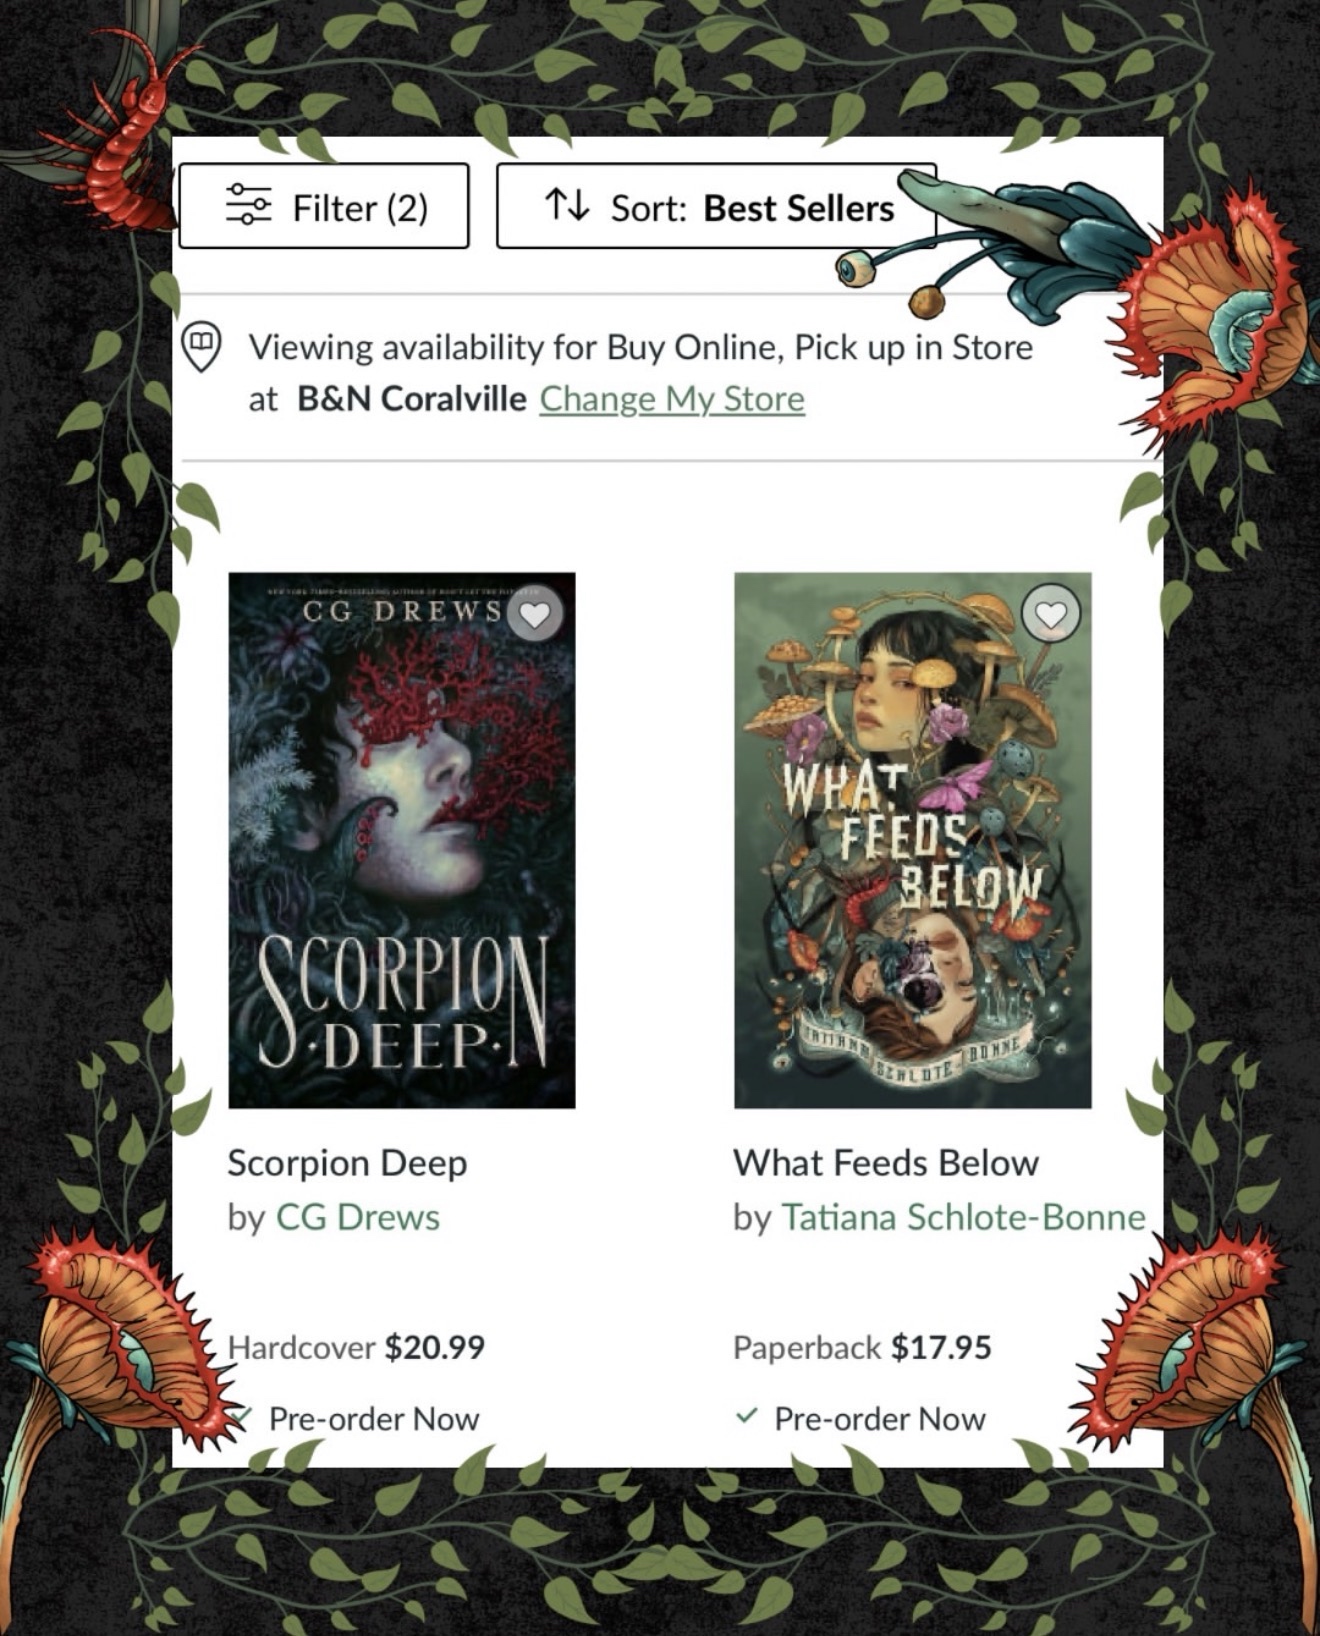Open author Tatiana Schlote-Bonne link

[x=963, y=1217]
